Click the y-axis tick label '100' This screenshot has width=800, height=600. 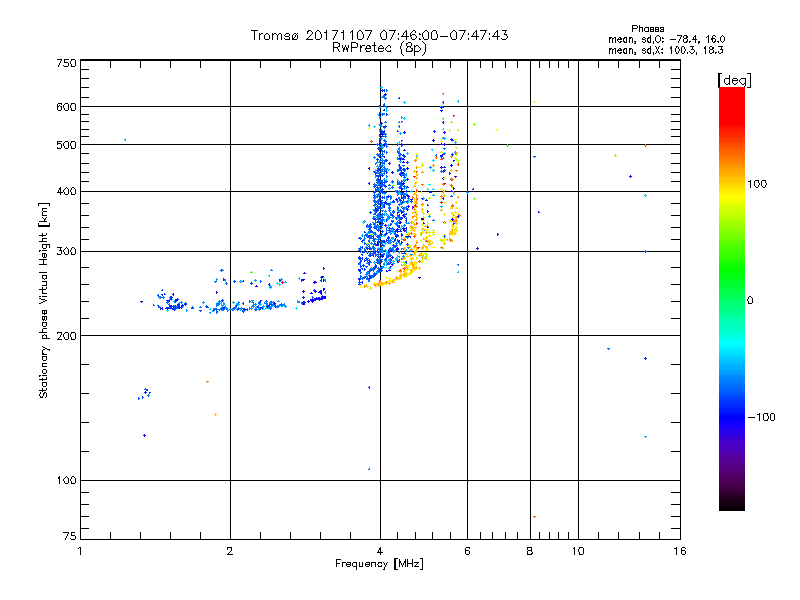pos(67,481)
